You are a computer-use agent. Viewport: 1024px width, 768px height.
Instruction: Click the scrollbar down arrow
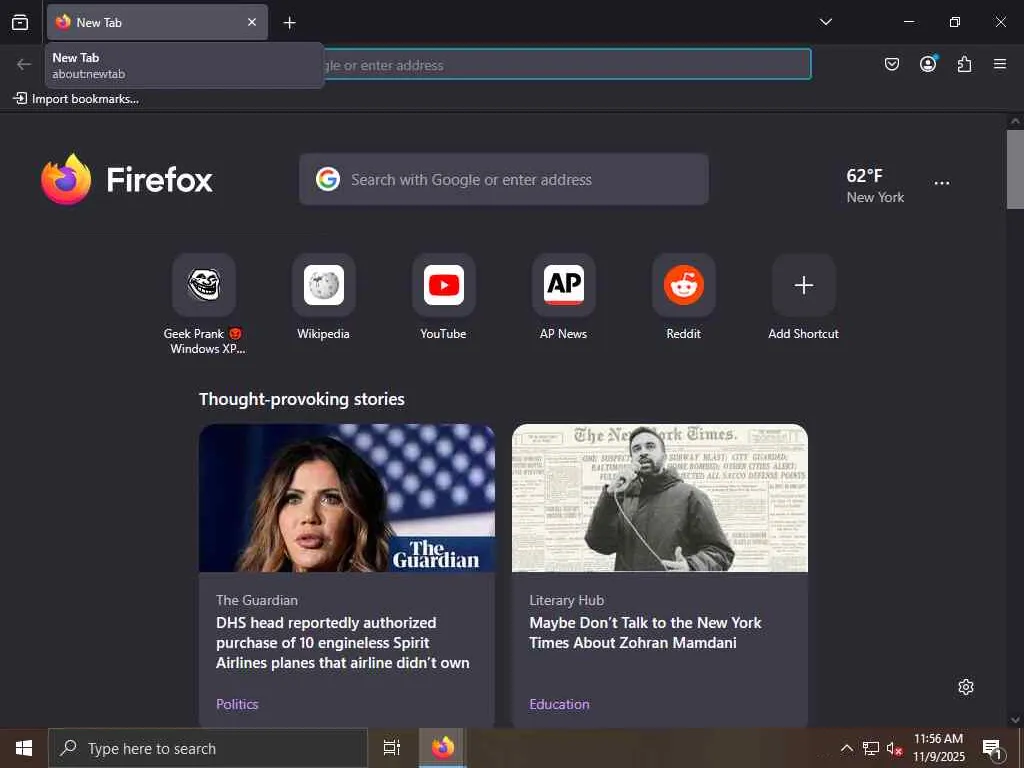(1015, 720)
